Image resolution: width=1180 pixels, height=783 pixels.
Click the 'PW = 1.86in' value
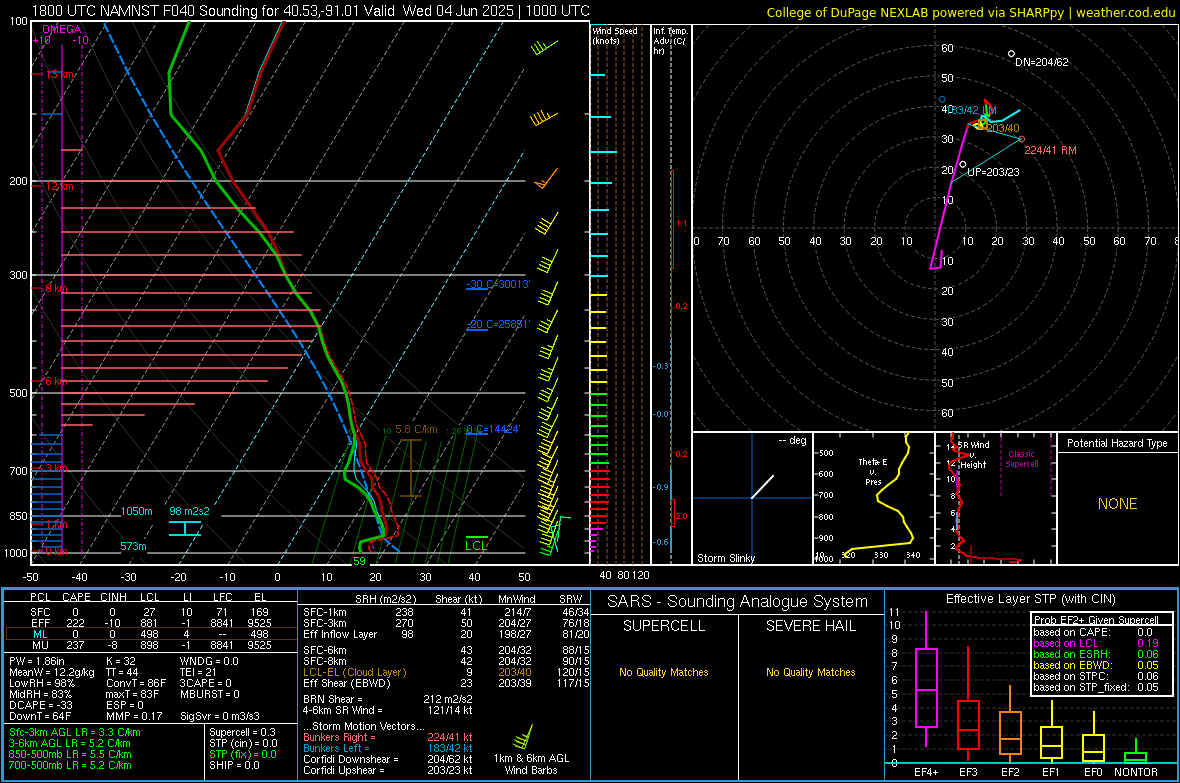[38, 661]
